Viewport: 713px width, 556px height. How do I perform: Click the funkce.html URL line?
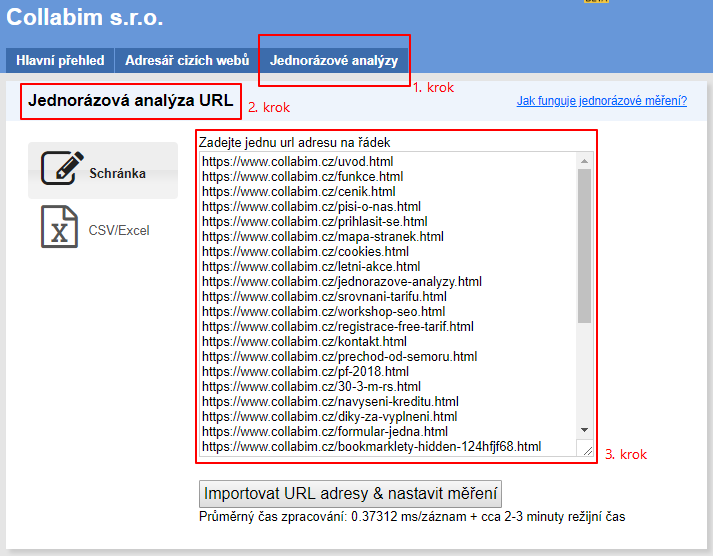click(x=302, y=176)
